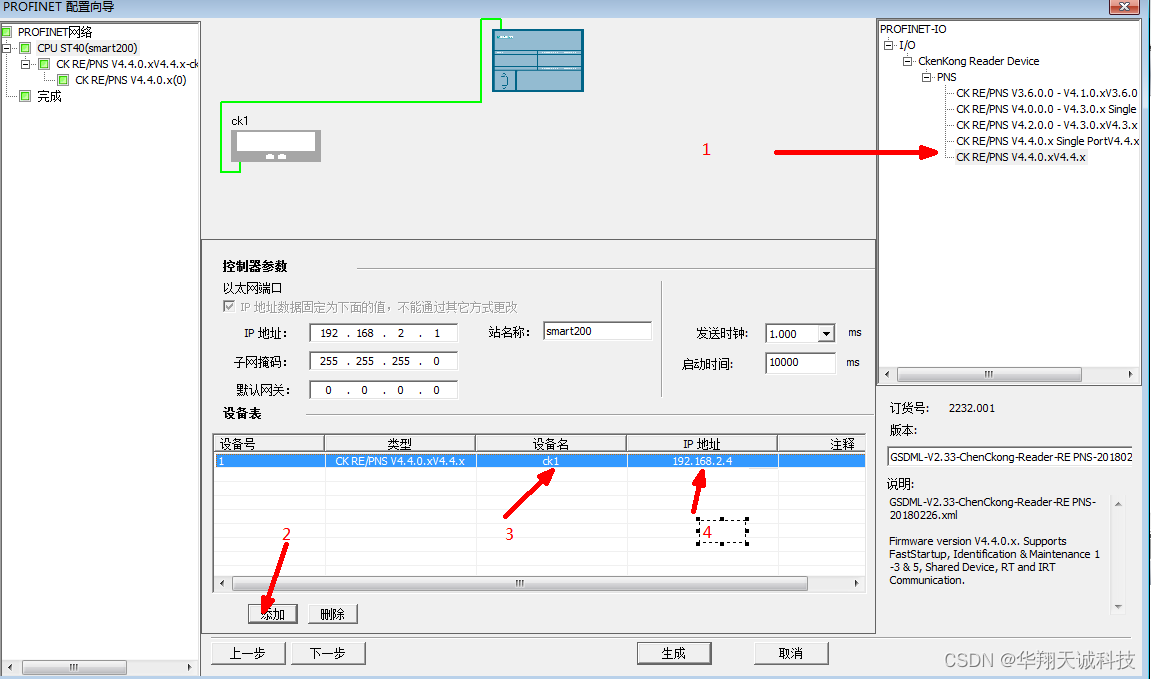Click the 设备名 column header
The image size is (1151, 679).
551,444
